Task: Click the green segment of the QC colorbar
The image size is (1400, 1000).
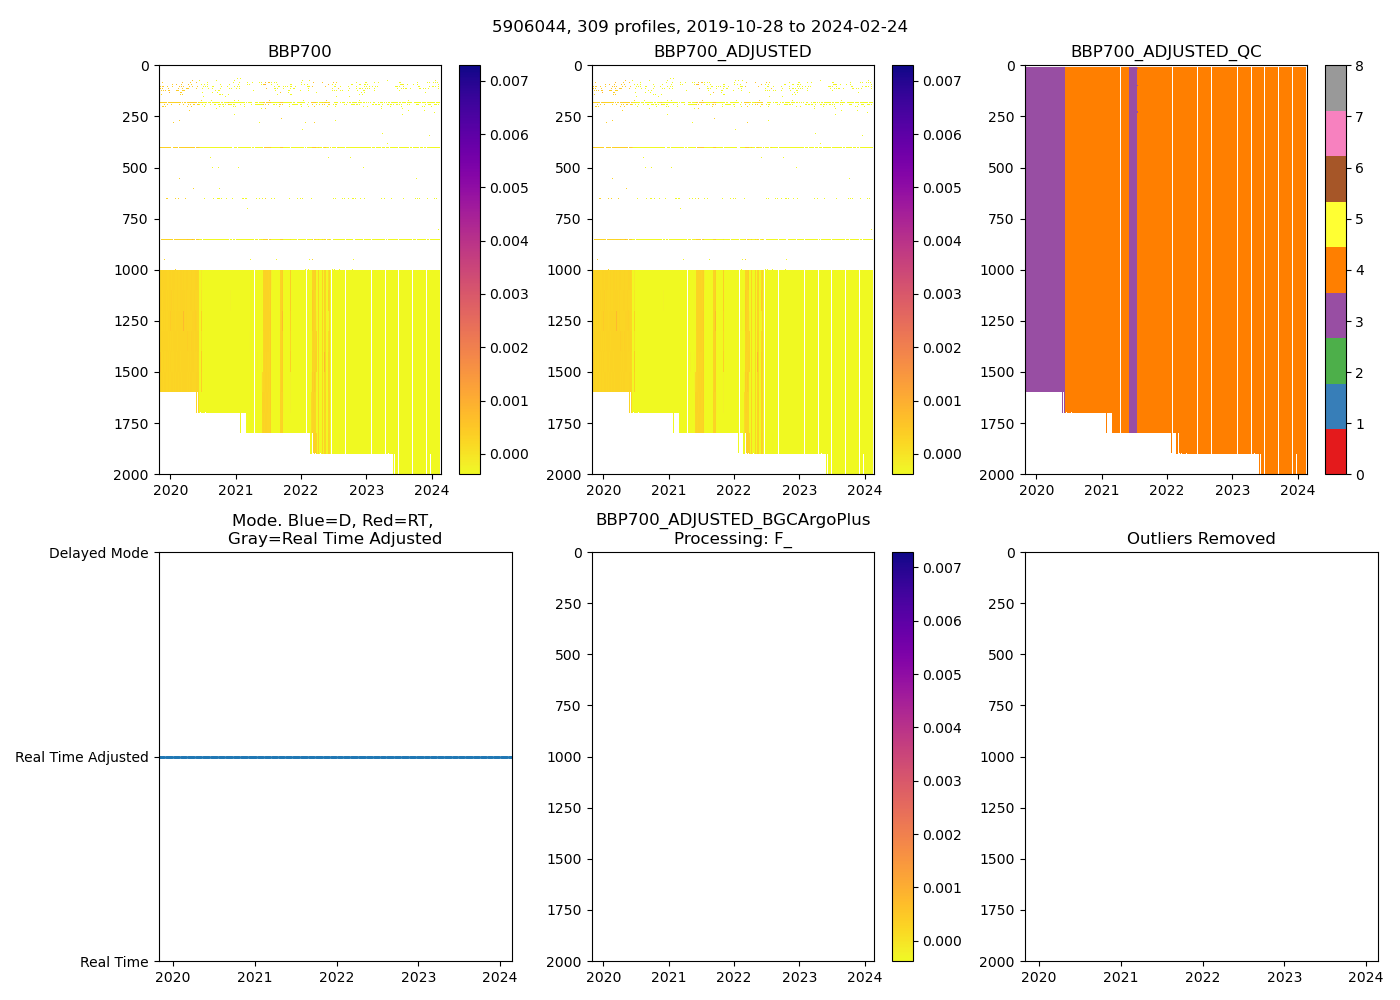Action: pyautogui.click(x=1335, y=360)
